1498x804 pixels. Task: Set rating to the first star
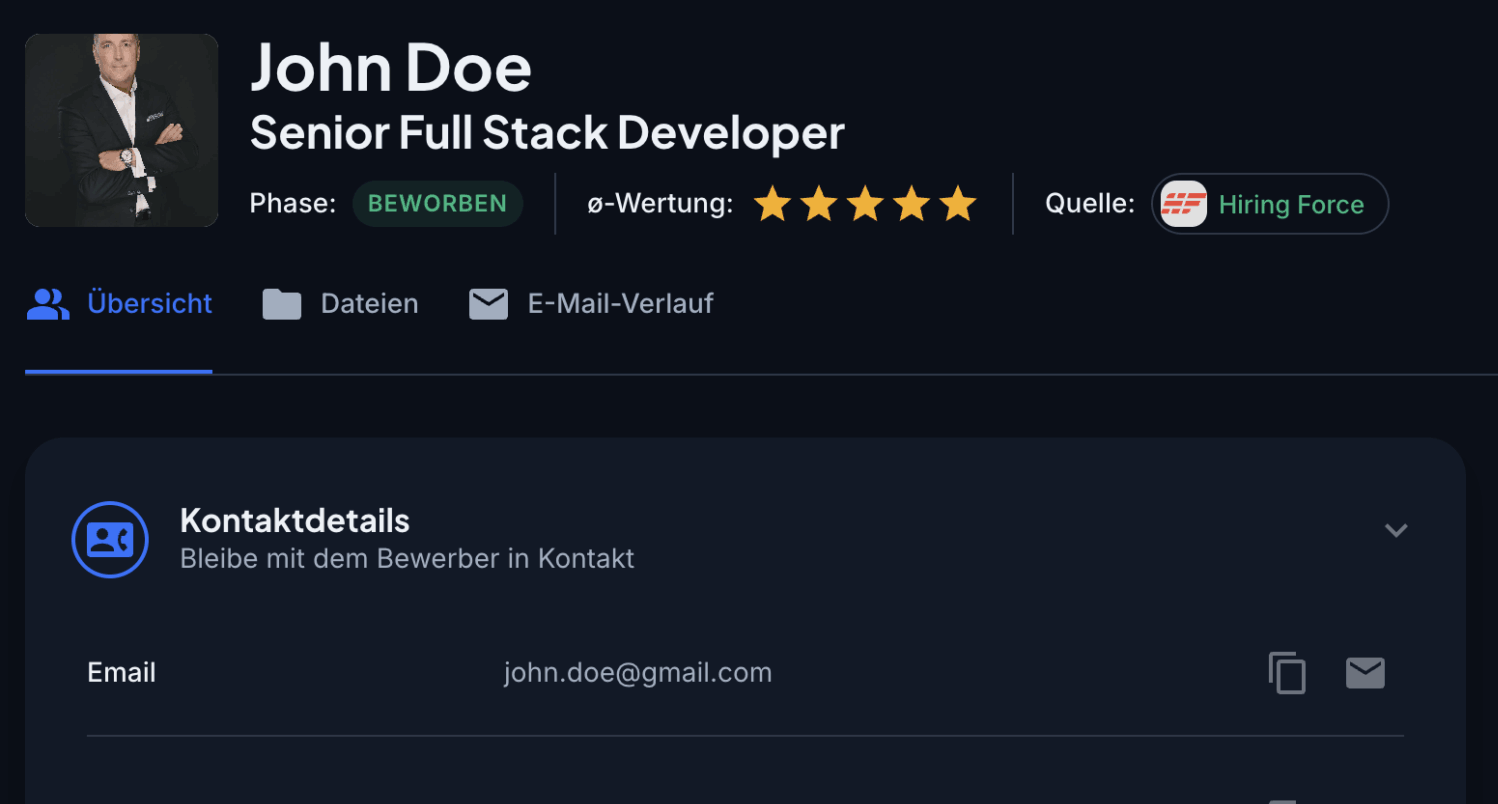(772, 204)
